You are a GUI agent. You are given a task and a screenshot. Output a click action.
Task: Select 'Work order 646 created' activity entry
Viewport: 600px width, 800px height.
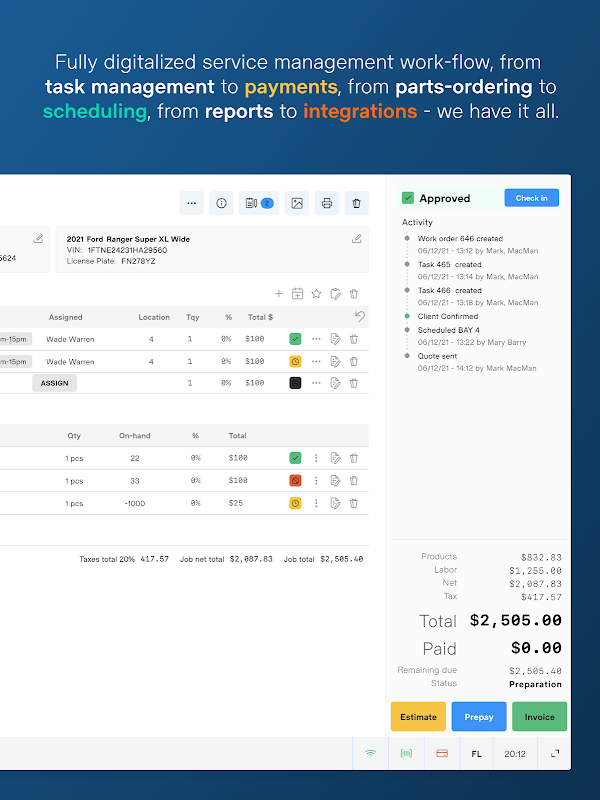click(460, 239)
